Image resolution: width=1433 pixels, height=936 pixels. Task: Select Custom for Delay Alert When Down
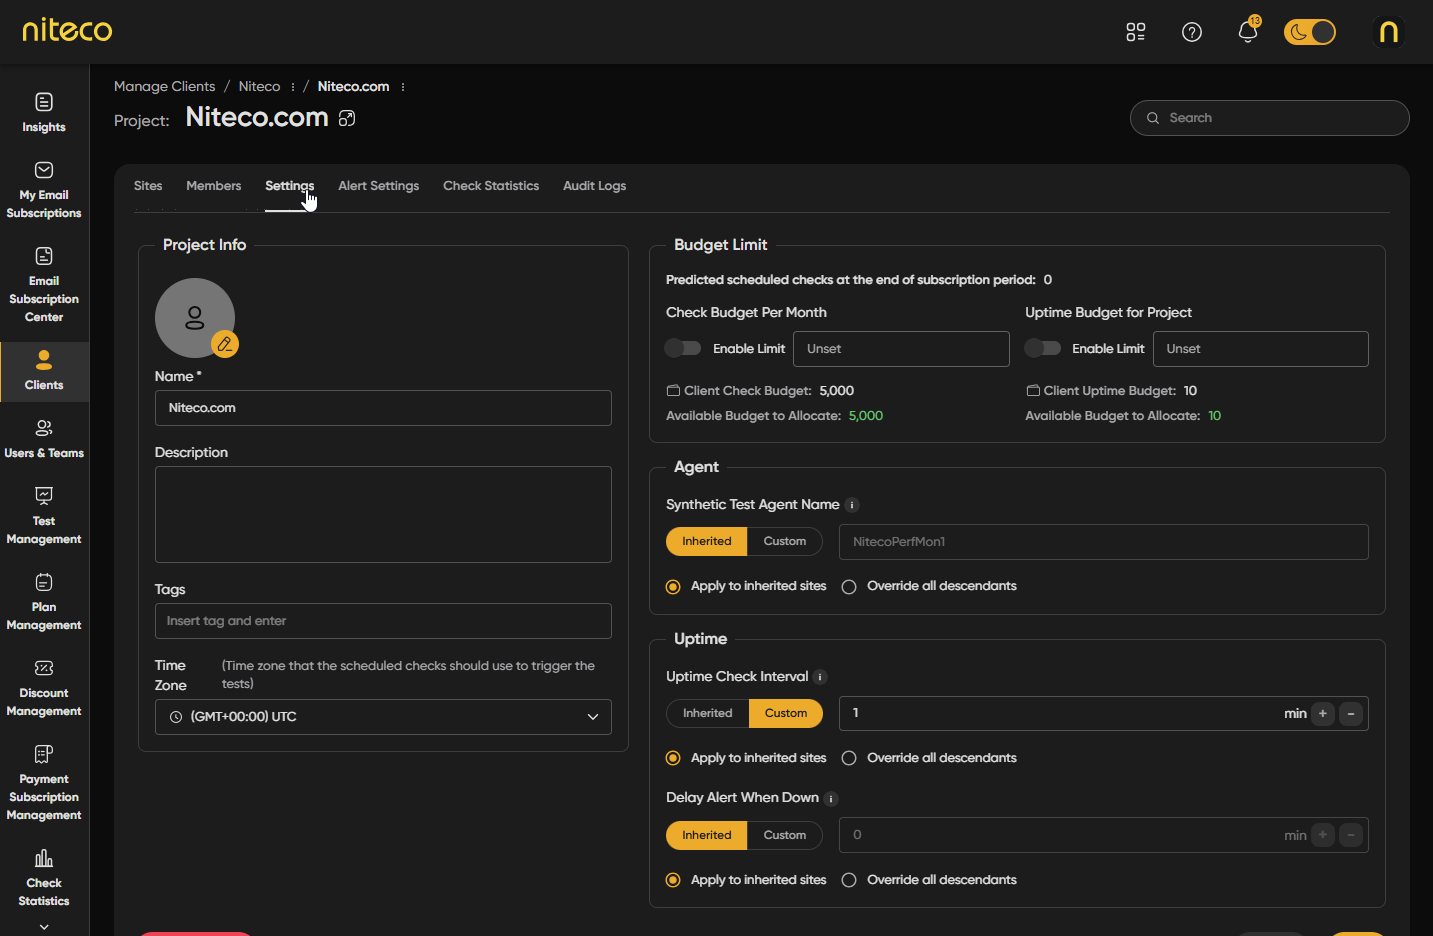pos(784,835)
